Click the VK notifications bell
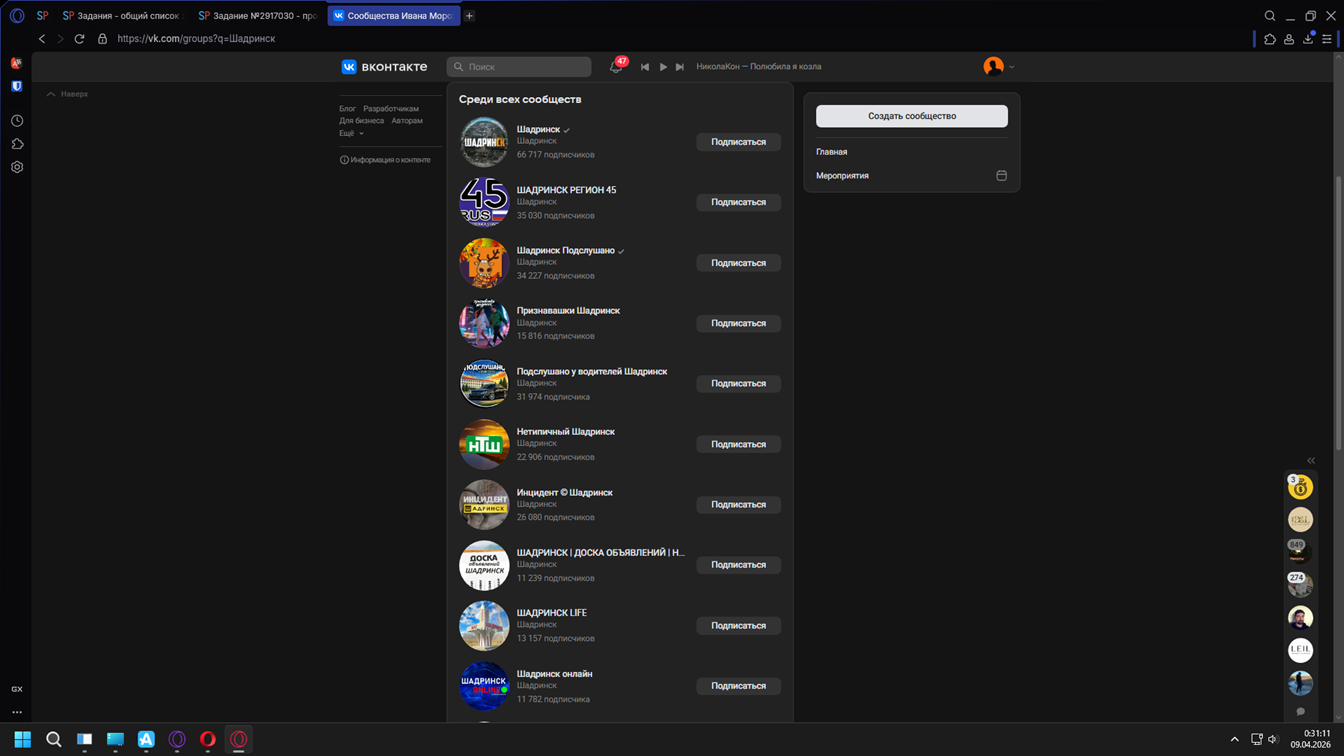 (x=616, y=67)
